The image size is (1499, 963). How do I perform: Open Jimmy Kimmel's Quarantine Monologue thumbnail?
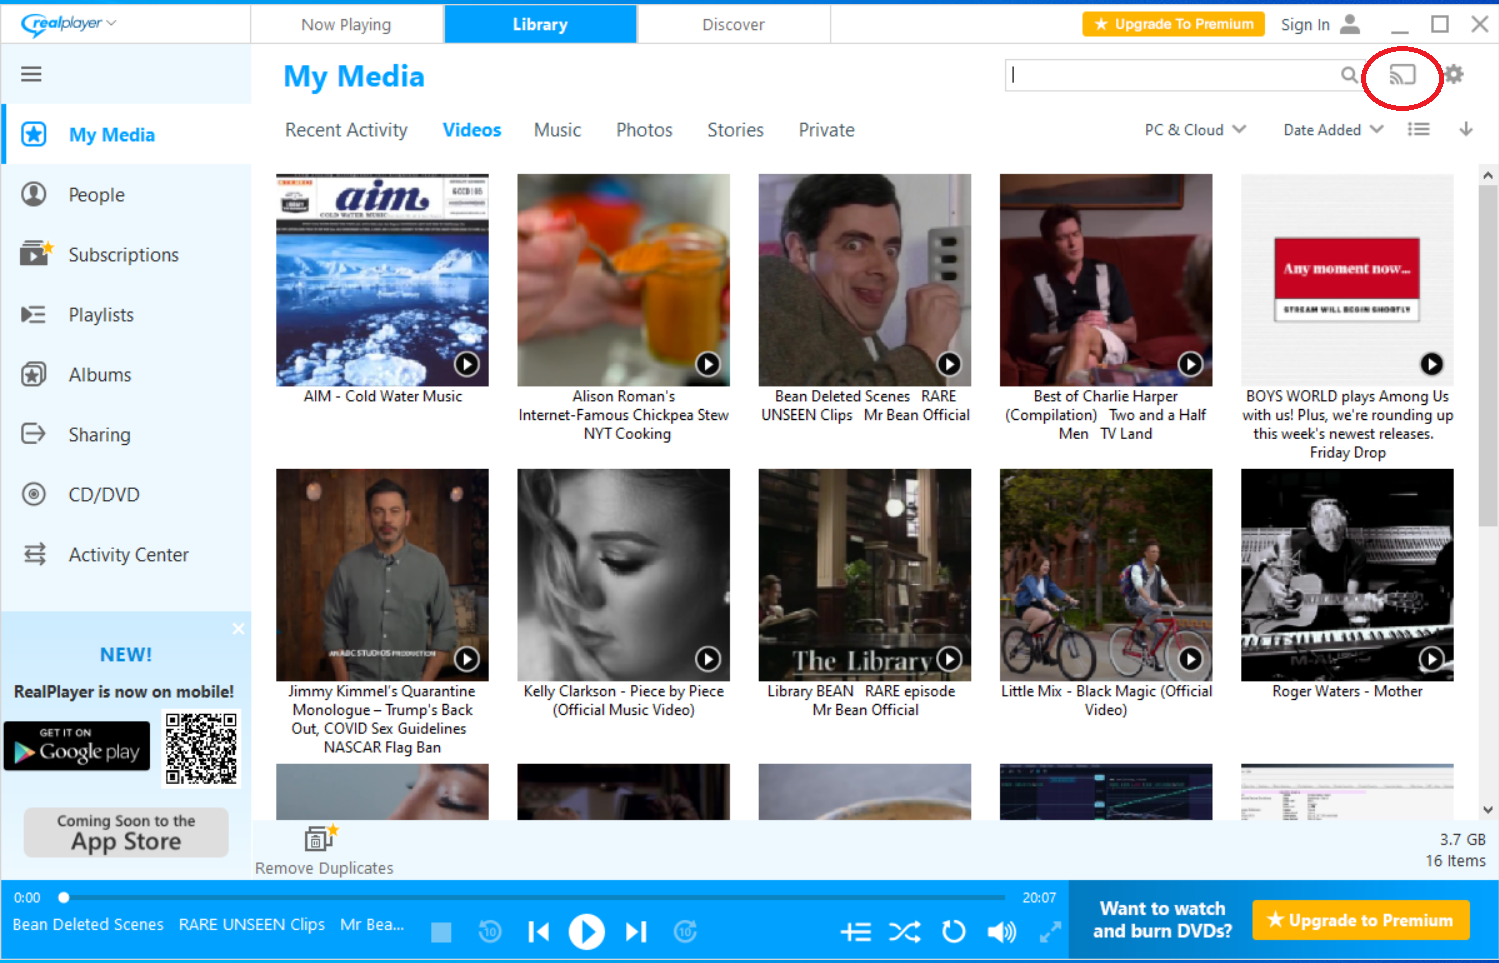coord(382,575)
